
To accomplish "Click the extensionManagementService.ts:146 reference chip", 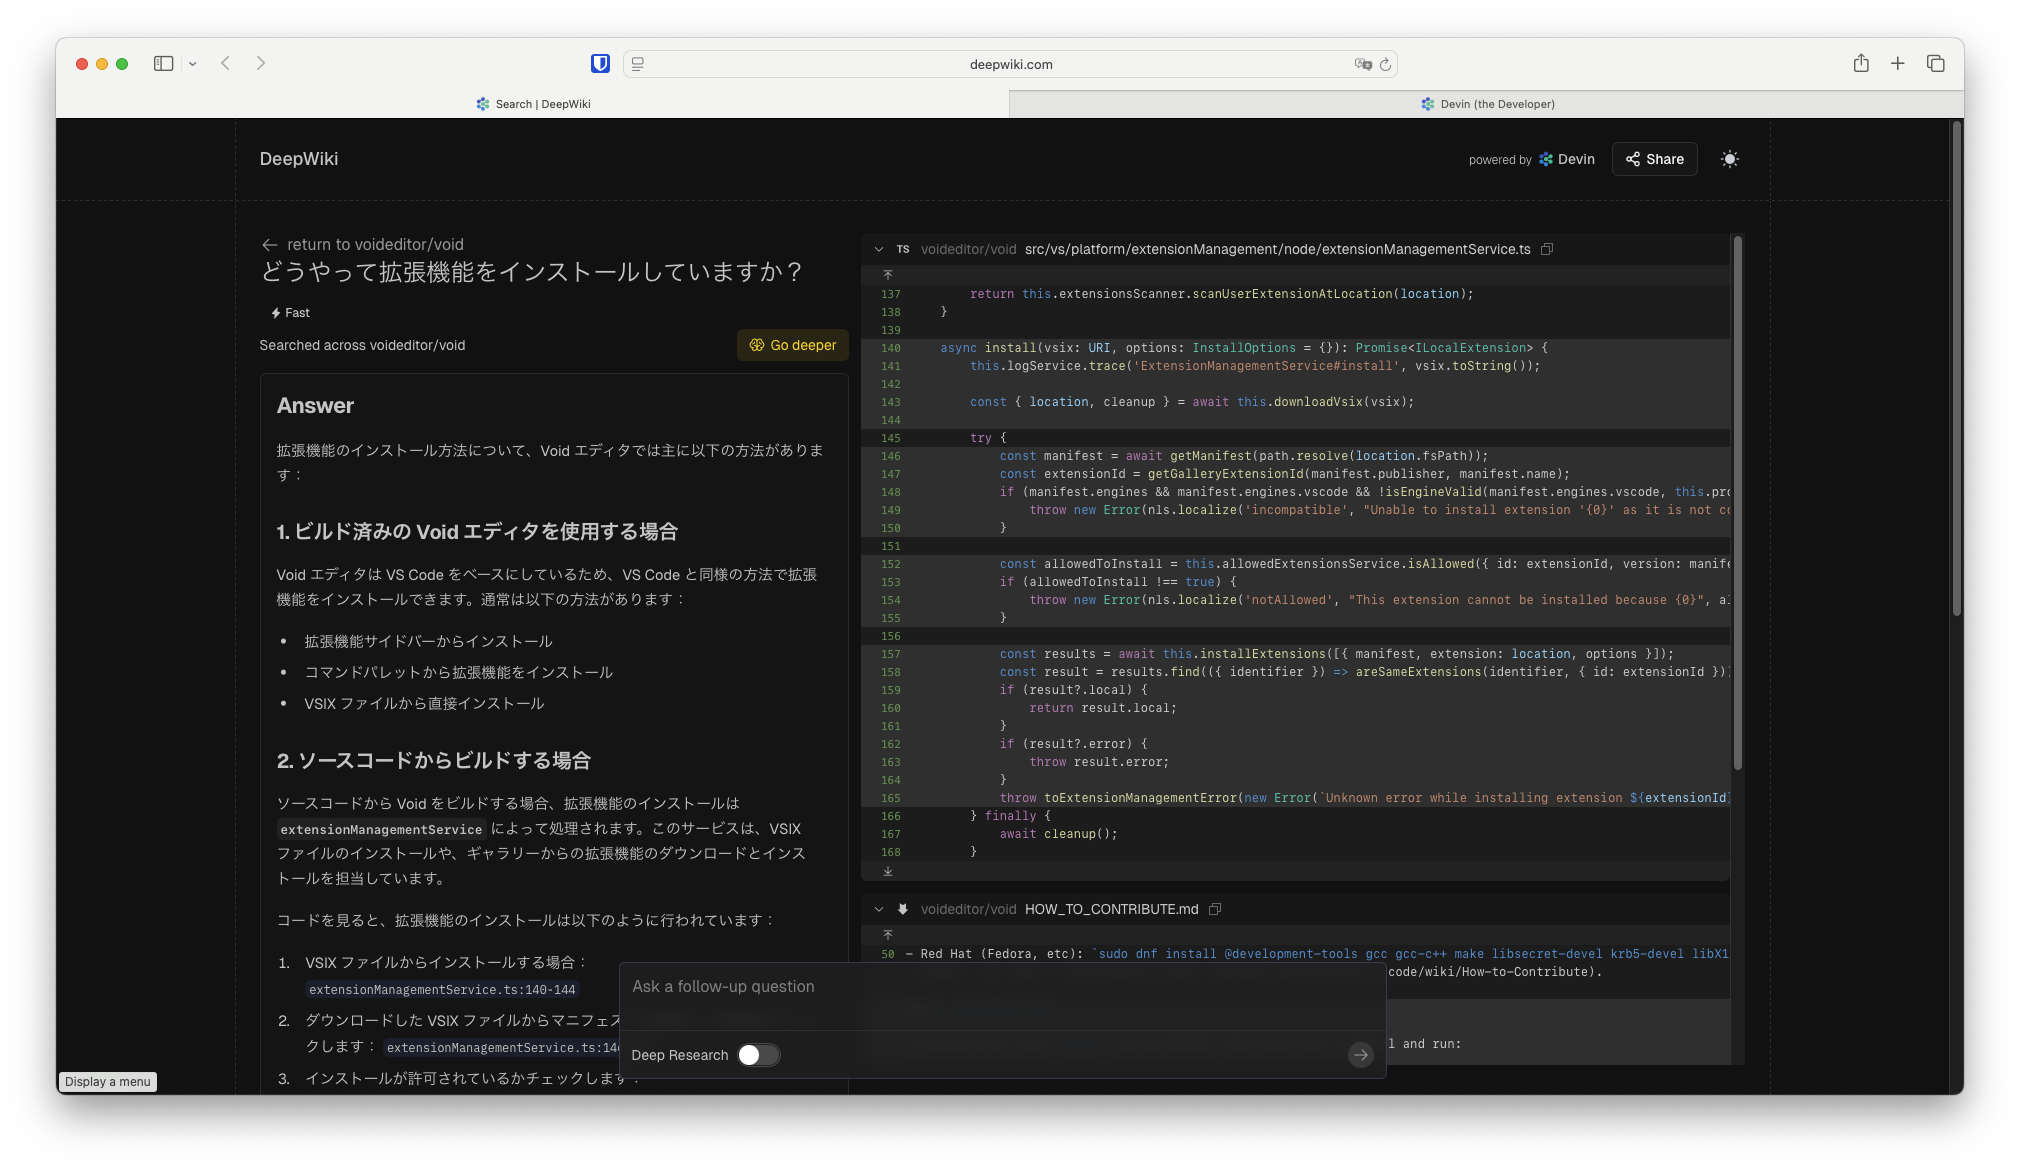I will [502, 1047].
